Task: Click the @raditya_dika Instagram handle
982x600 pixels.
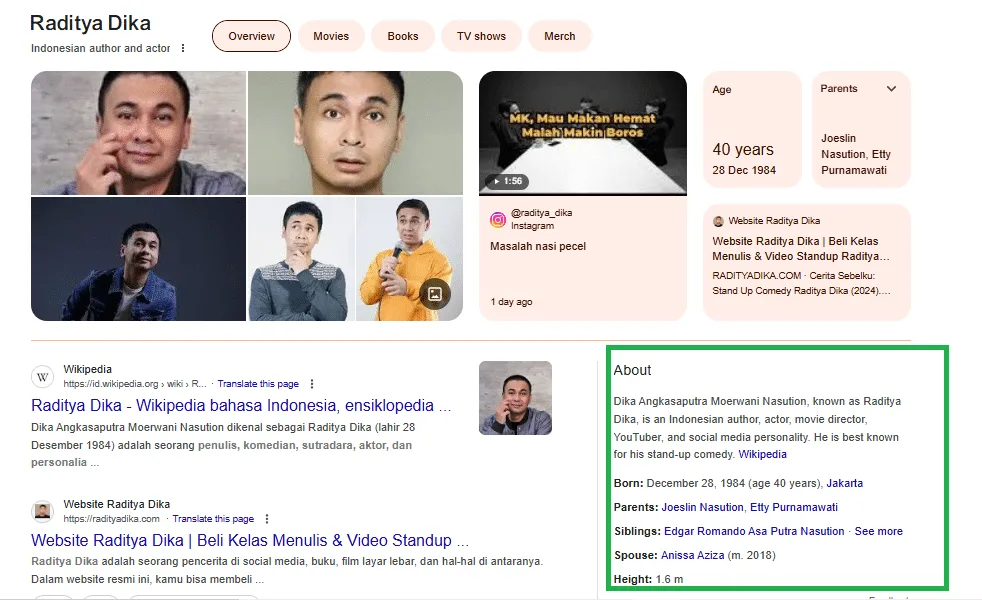Action: click(x=541, y=212)
